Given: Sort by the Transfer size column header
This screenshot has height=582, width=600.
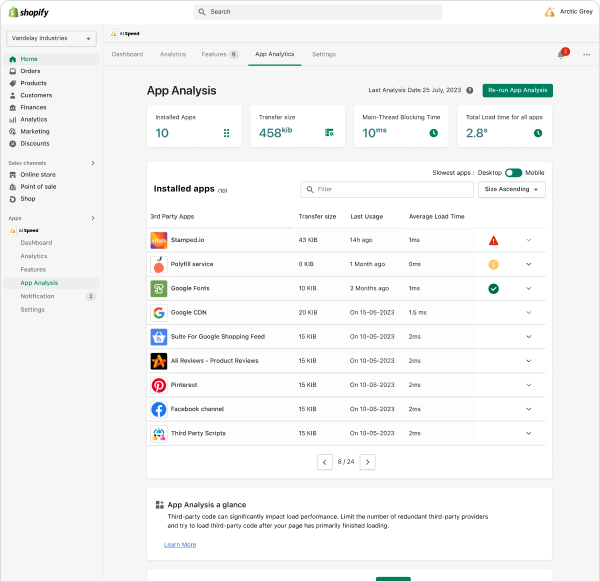Looking at the screenshot, I should point(317,217).
